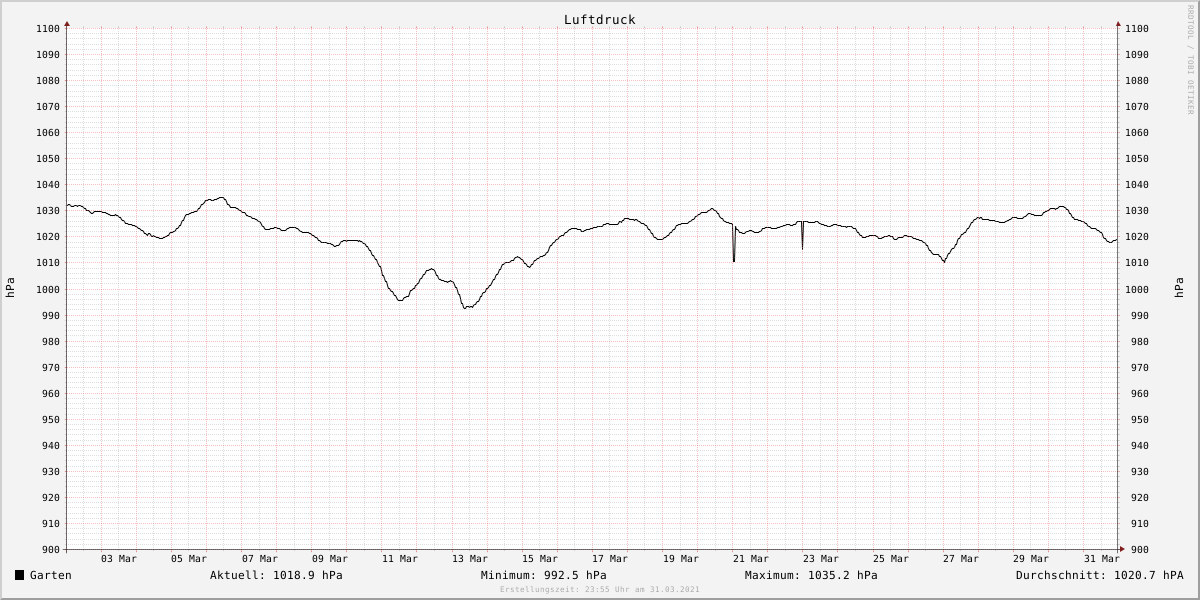
Task: Click the 03 Mar date label
Action: [x=119, y=559]
